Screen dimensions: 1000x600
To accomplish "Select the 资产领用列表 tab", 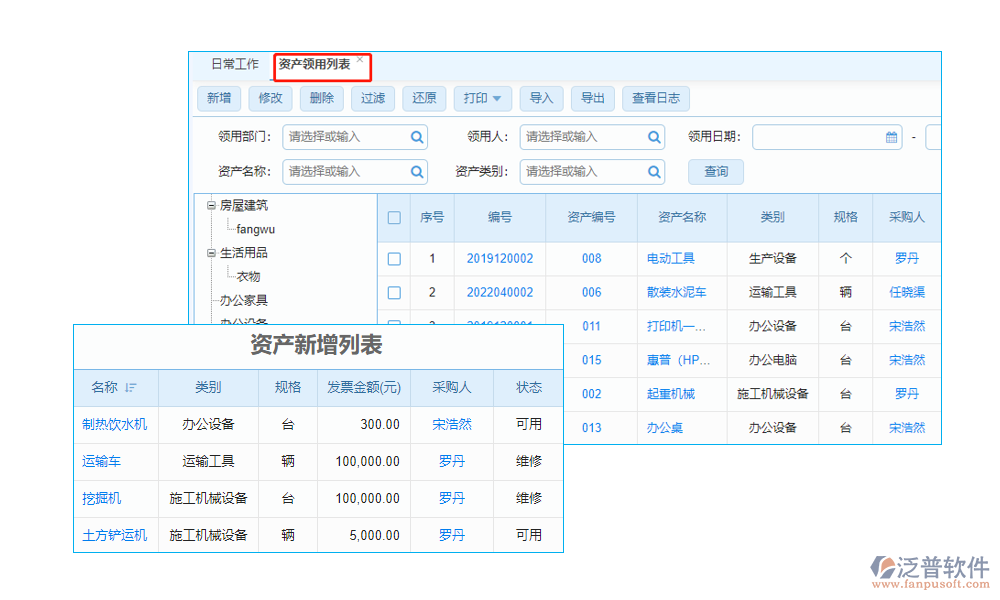I will pos(314,64).
